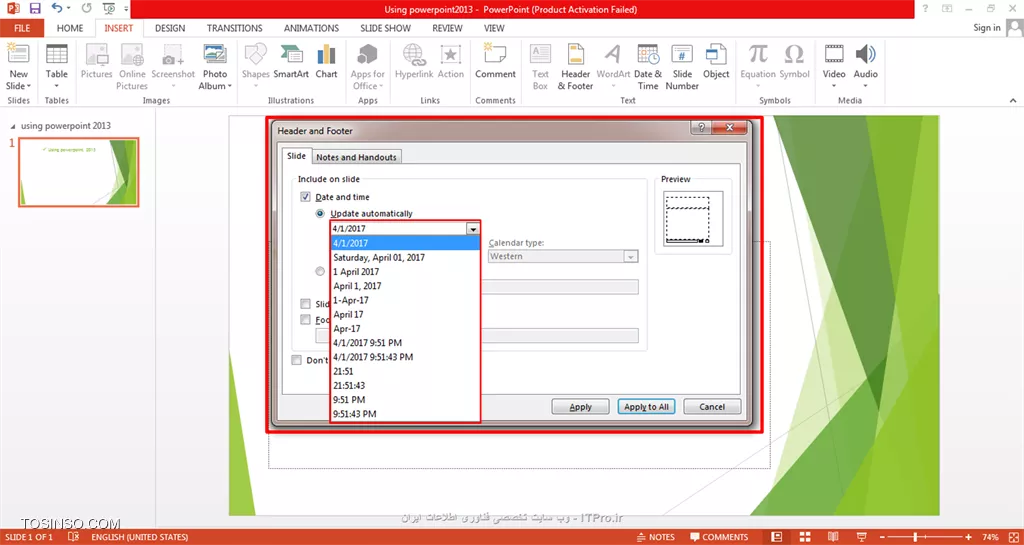Select the Update automatically radio button
Image resolution: width=1024 pixels, height=545 pixels.
point(320,213)
